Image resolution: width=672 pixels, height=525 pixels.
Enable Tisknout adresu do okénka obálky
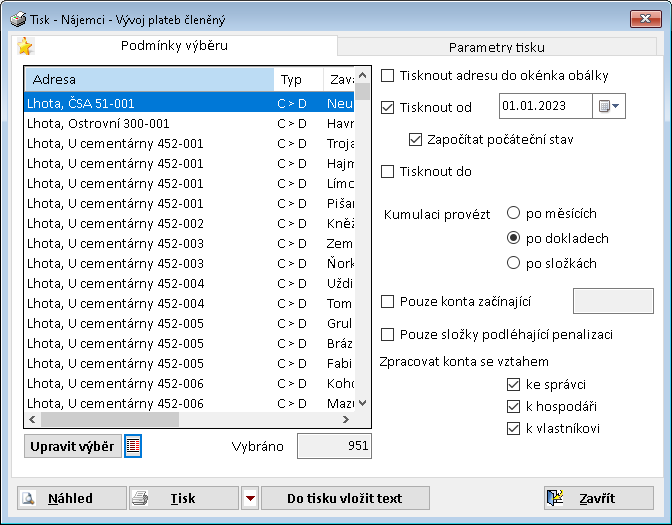pyautogui.click(x=388, y=76)
